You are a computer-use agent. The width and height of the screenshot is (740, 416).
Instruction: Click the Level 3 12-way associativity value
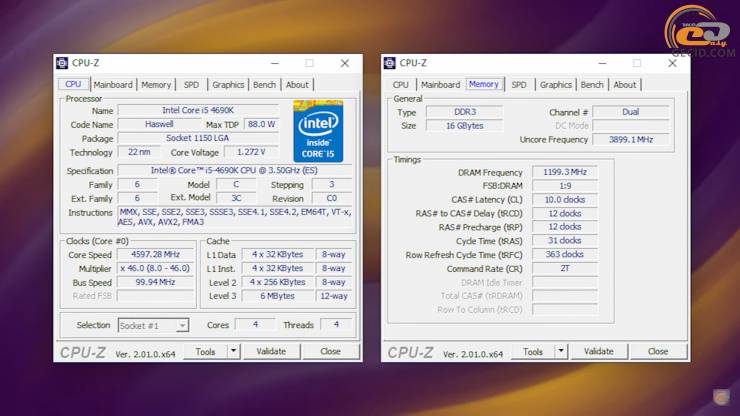pyautogui.click(x=334, y=296)
